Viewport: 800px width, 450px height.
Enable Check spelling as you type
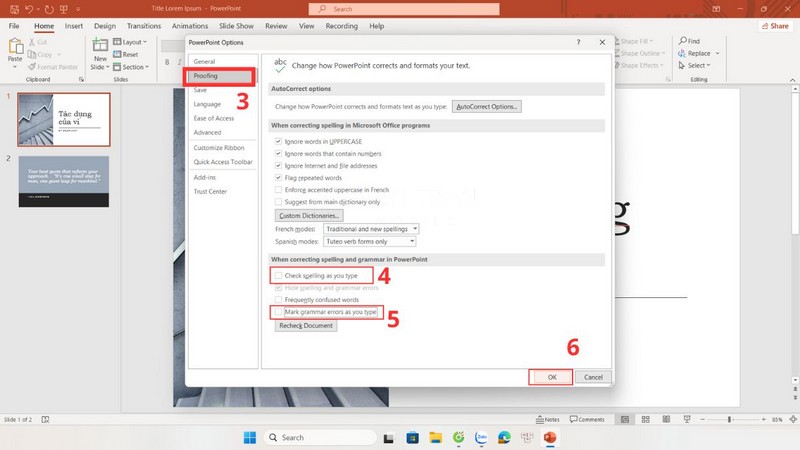click(278, 274)
